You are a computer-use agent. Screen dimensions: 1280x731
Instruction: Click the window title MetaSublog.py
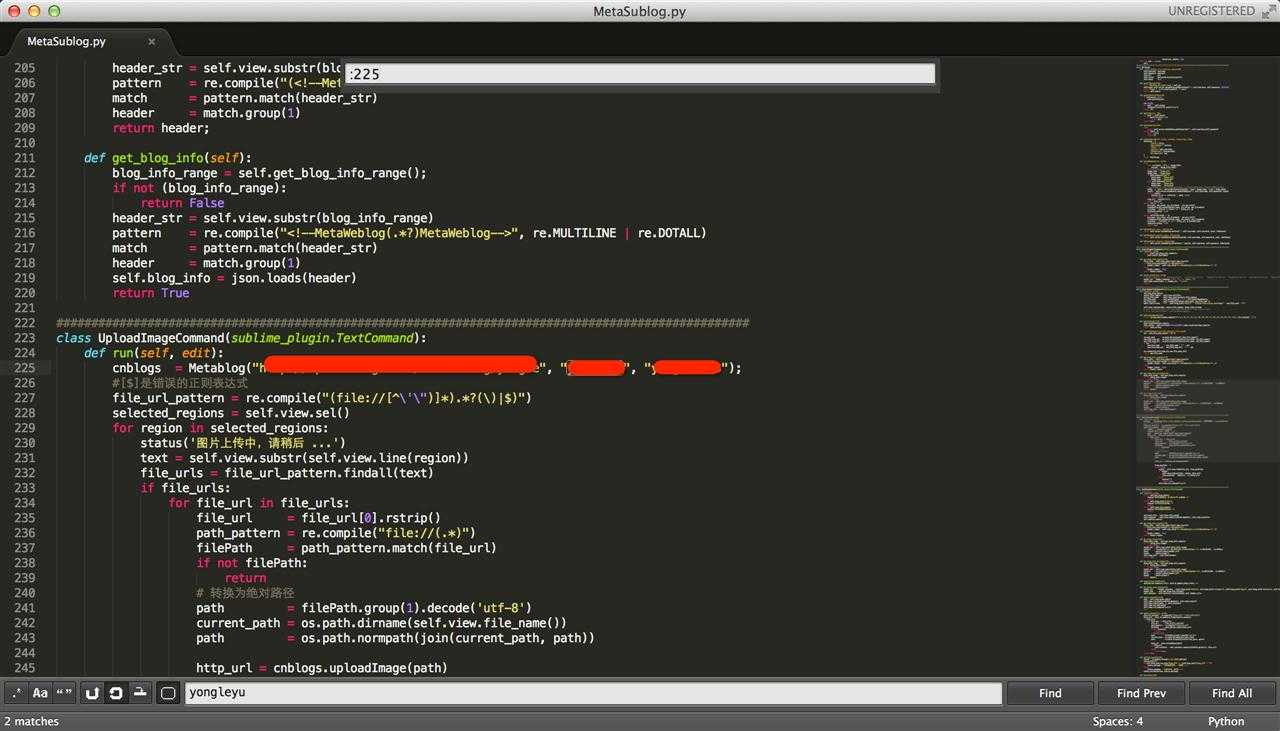click(x=640, y=11)
